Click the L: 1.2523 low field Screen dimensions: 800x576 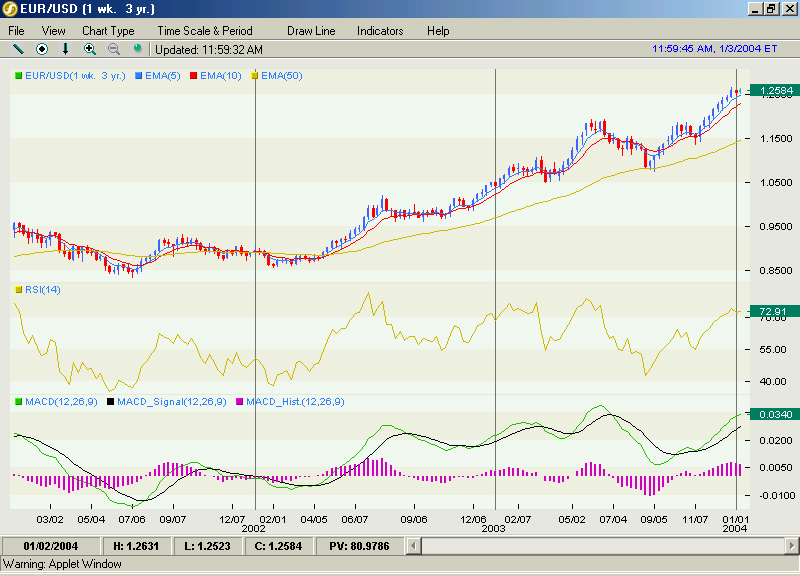207,546
